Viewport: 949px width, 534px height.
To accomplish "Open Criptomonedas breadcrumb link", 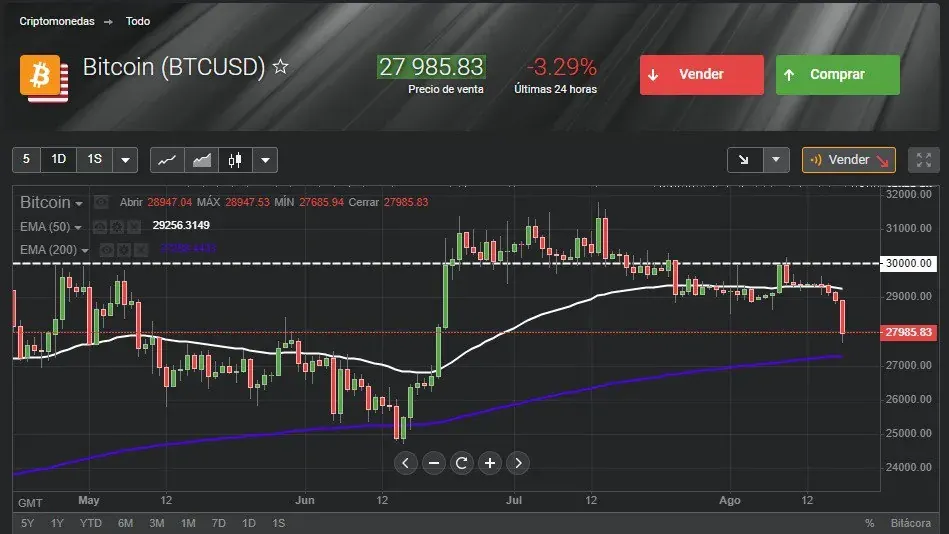I will coord(57,21).
